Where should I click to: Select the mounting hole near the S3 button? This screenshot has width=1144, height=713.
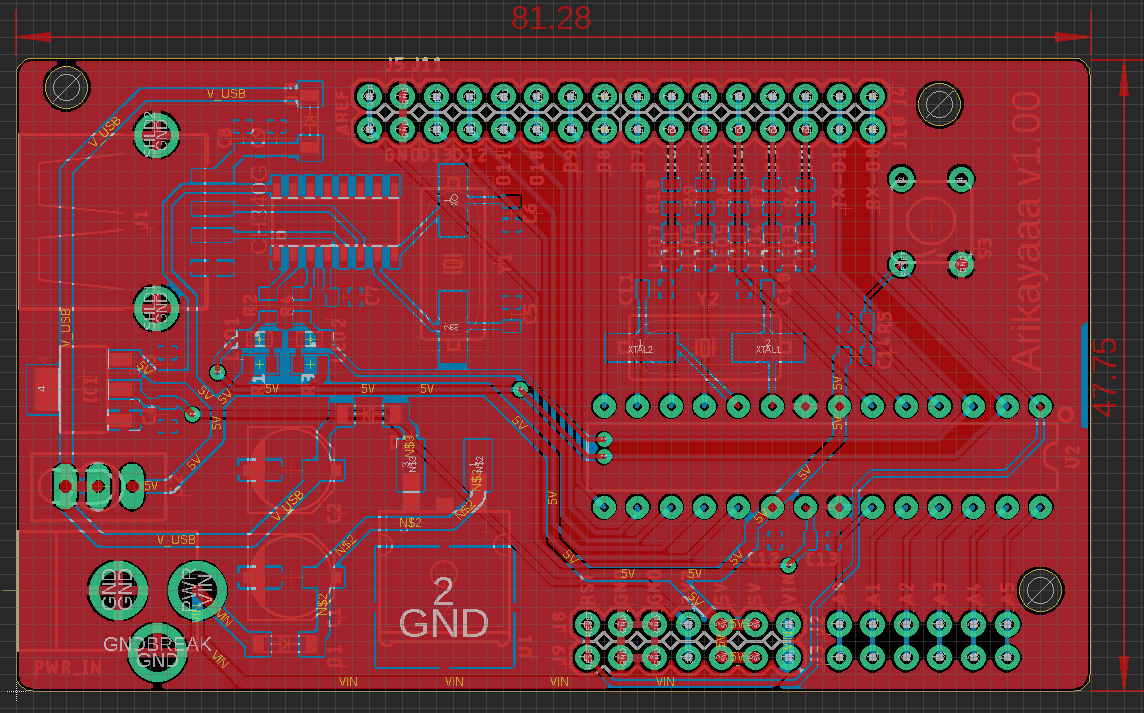click(x=939, y=104)
